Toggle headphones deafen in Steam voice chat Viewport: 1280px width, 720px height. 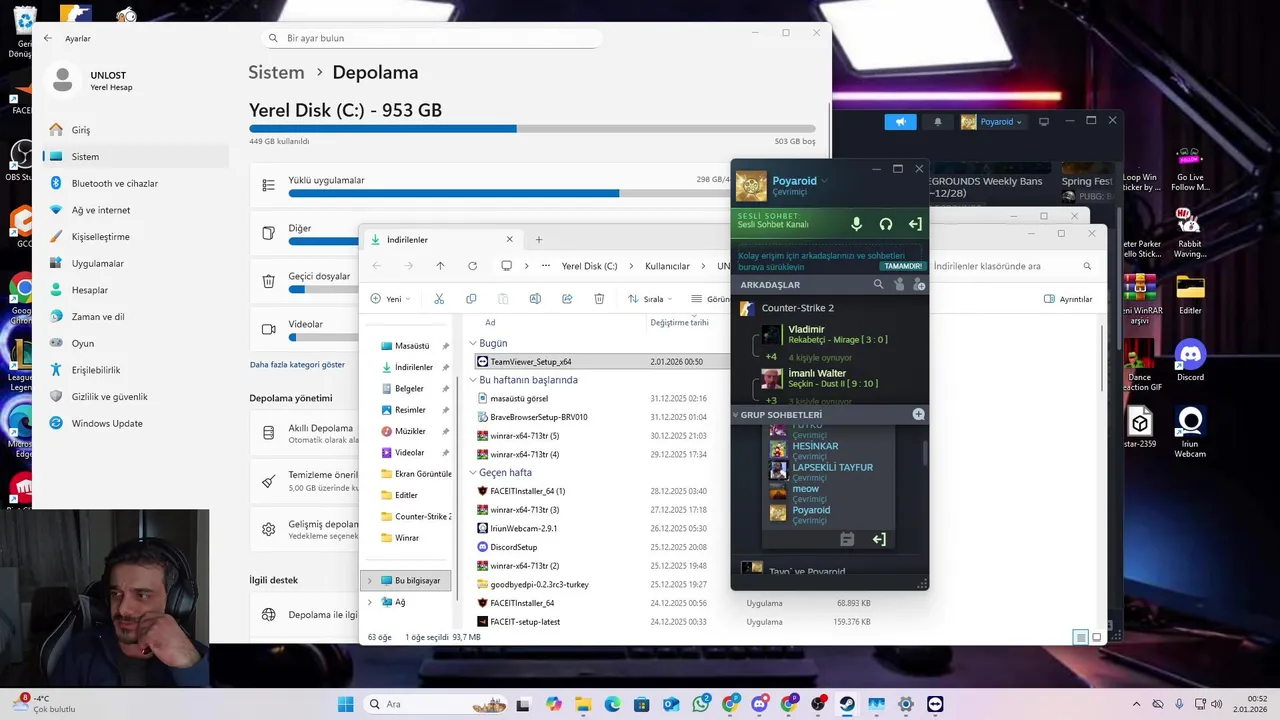pos(886,224)
